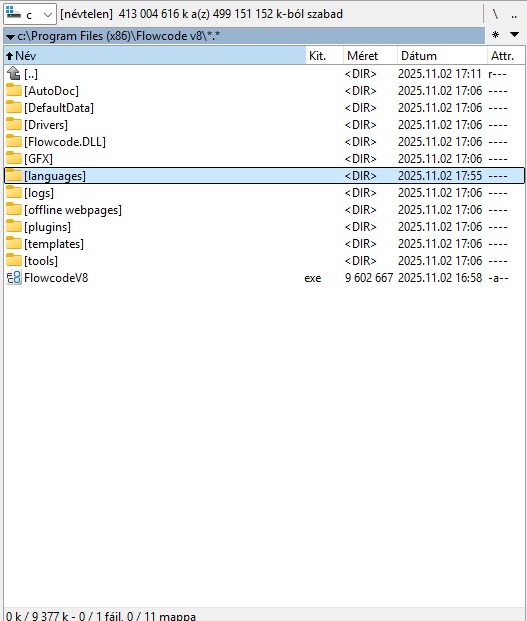Click the parent directory double-dot button
Image resolution: width=527 pixels, height=621 pixels.
click(514, 15)
